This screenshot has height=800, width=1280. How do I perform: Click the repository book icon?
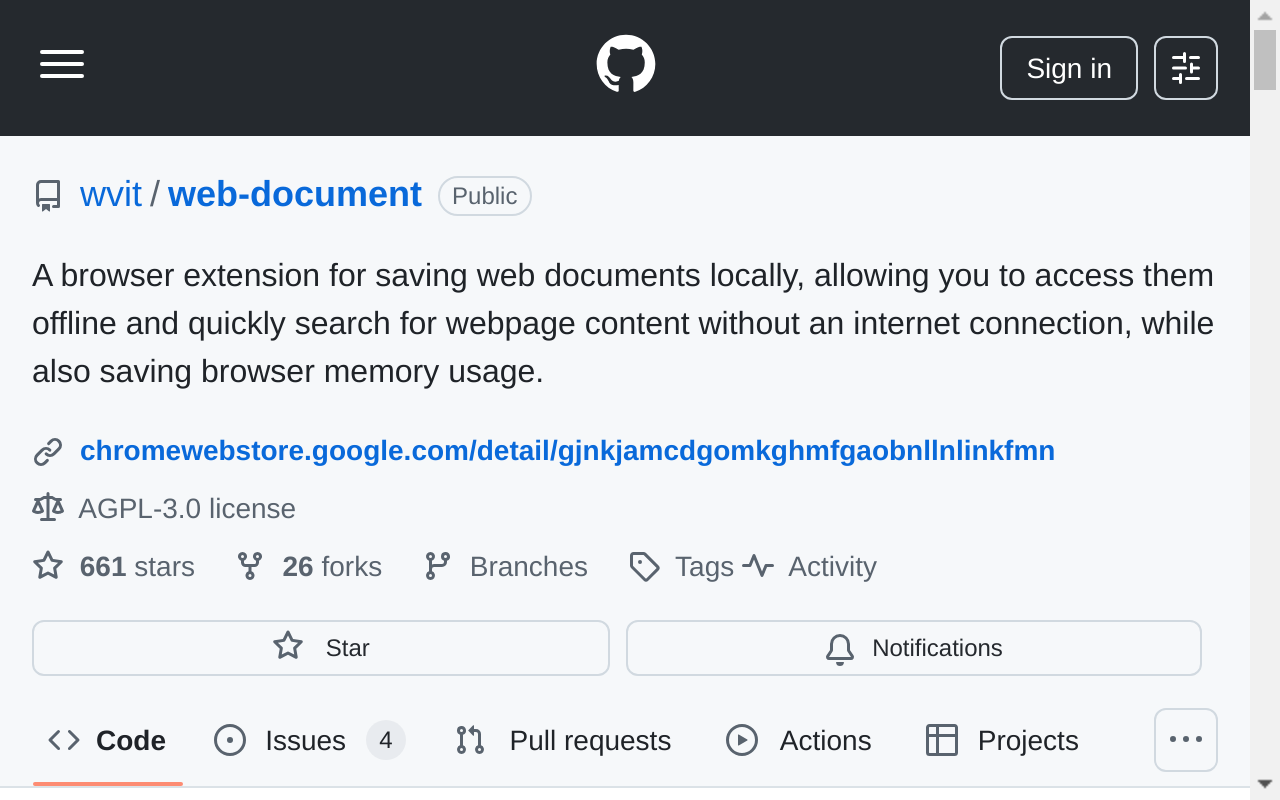pyautogui.click(x=47, y=195)
